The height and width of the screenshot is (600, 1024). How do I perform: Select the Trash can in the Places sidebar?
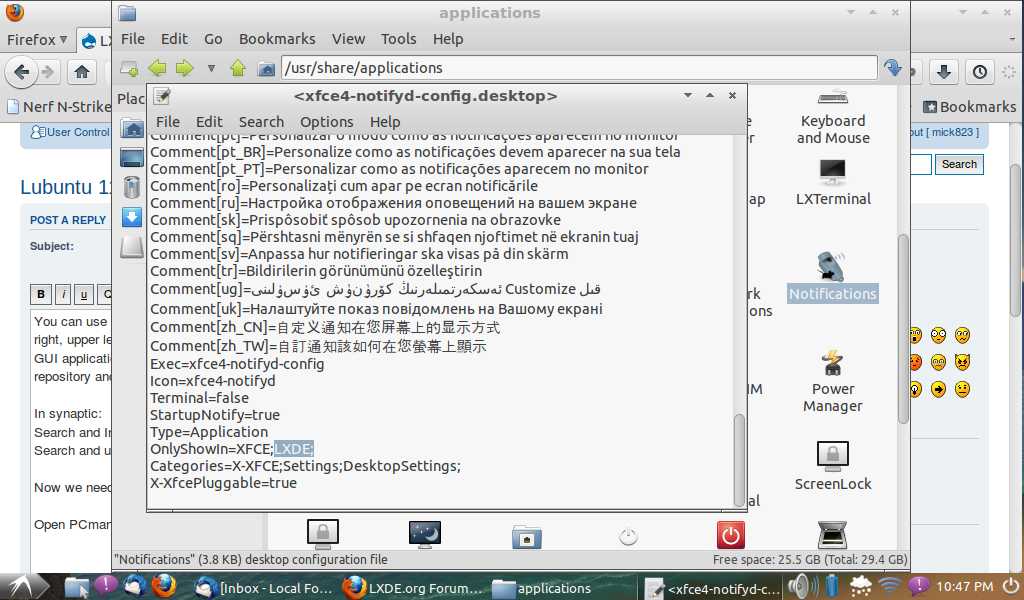132,187
